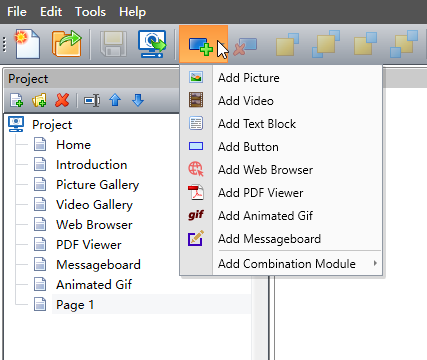The height and width of the screenshot is (360, 427).
Task: Open the File menu
Action: (17, 12)
